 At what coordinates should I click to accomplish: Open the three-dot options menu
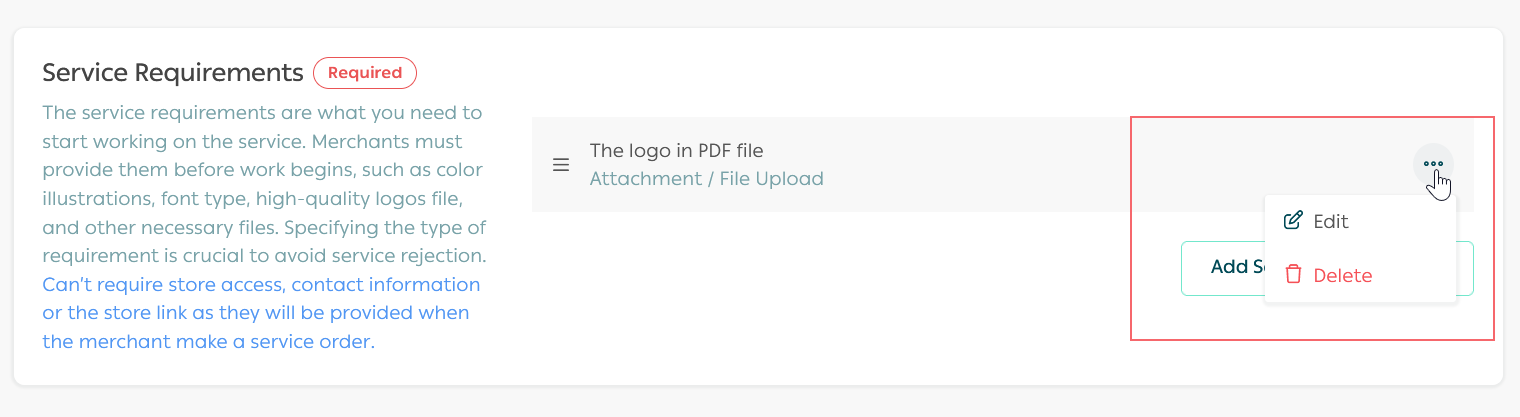point(1433,164)
